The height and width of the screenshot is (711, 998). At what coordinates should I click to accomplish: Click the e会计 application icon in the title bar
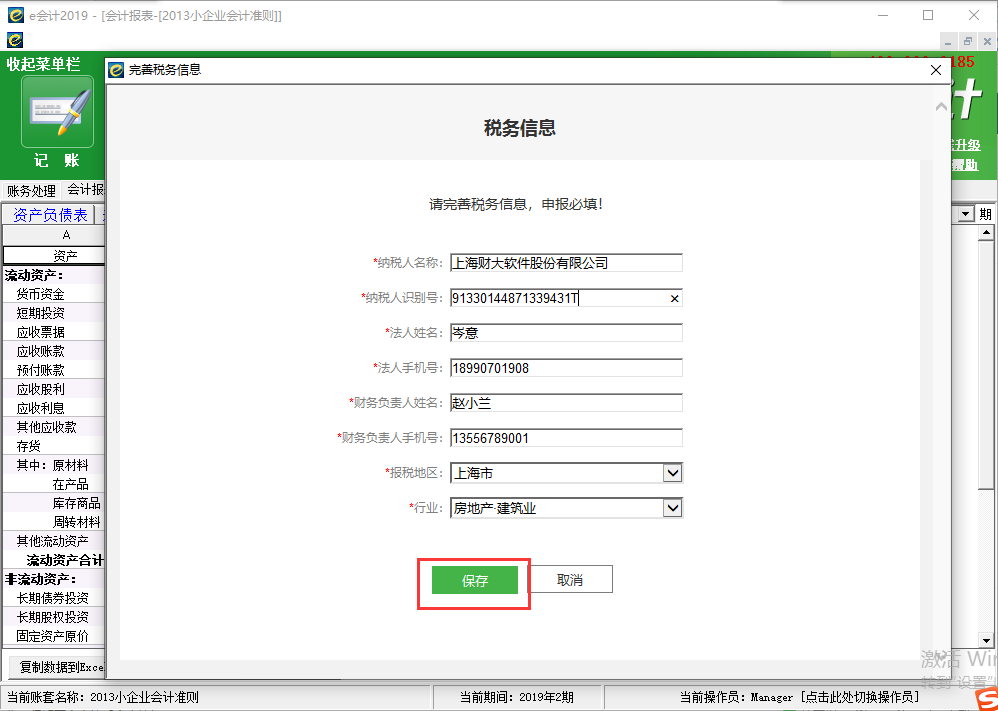pyautogui.click(x=16, y=15)
